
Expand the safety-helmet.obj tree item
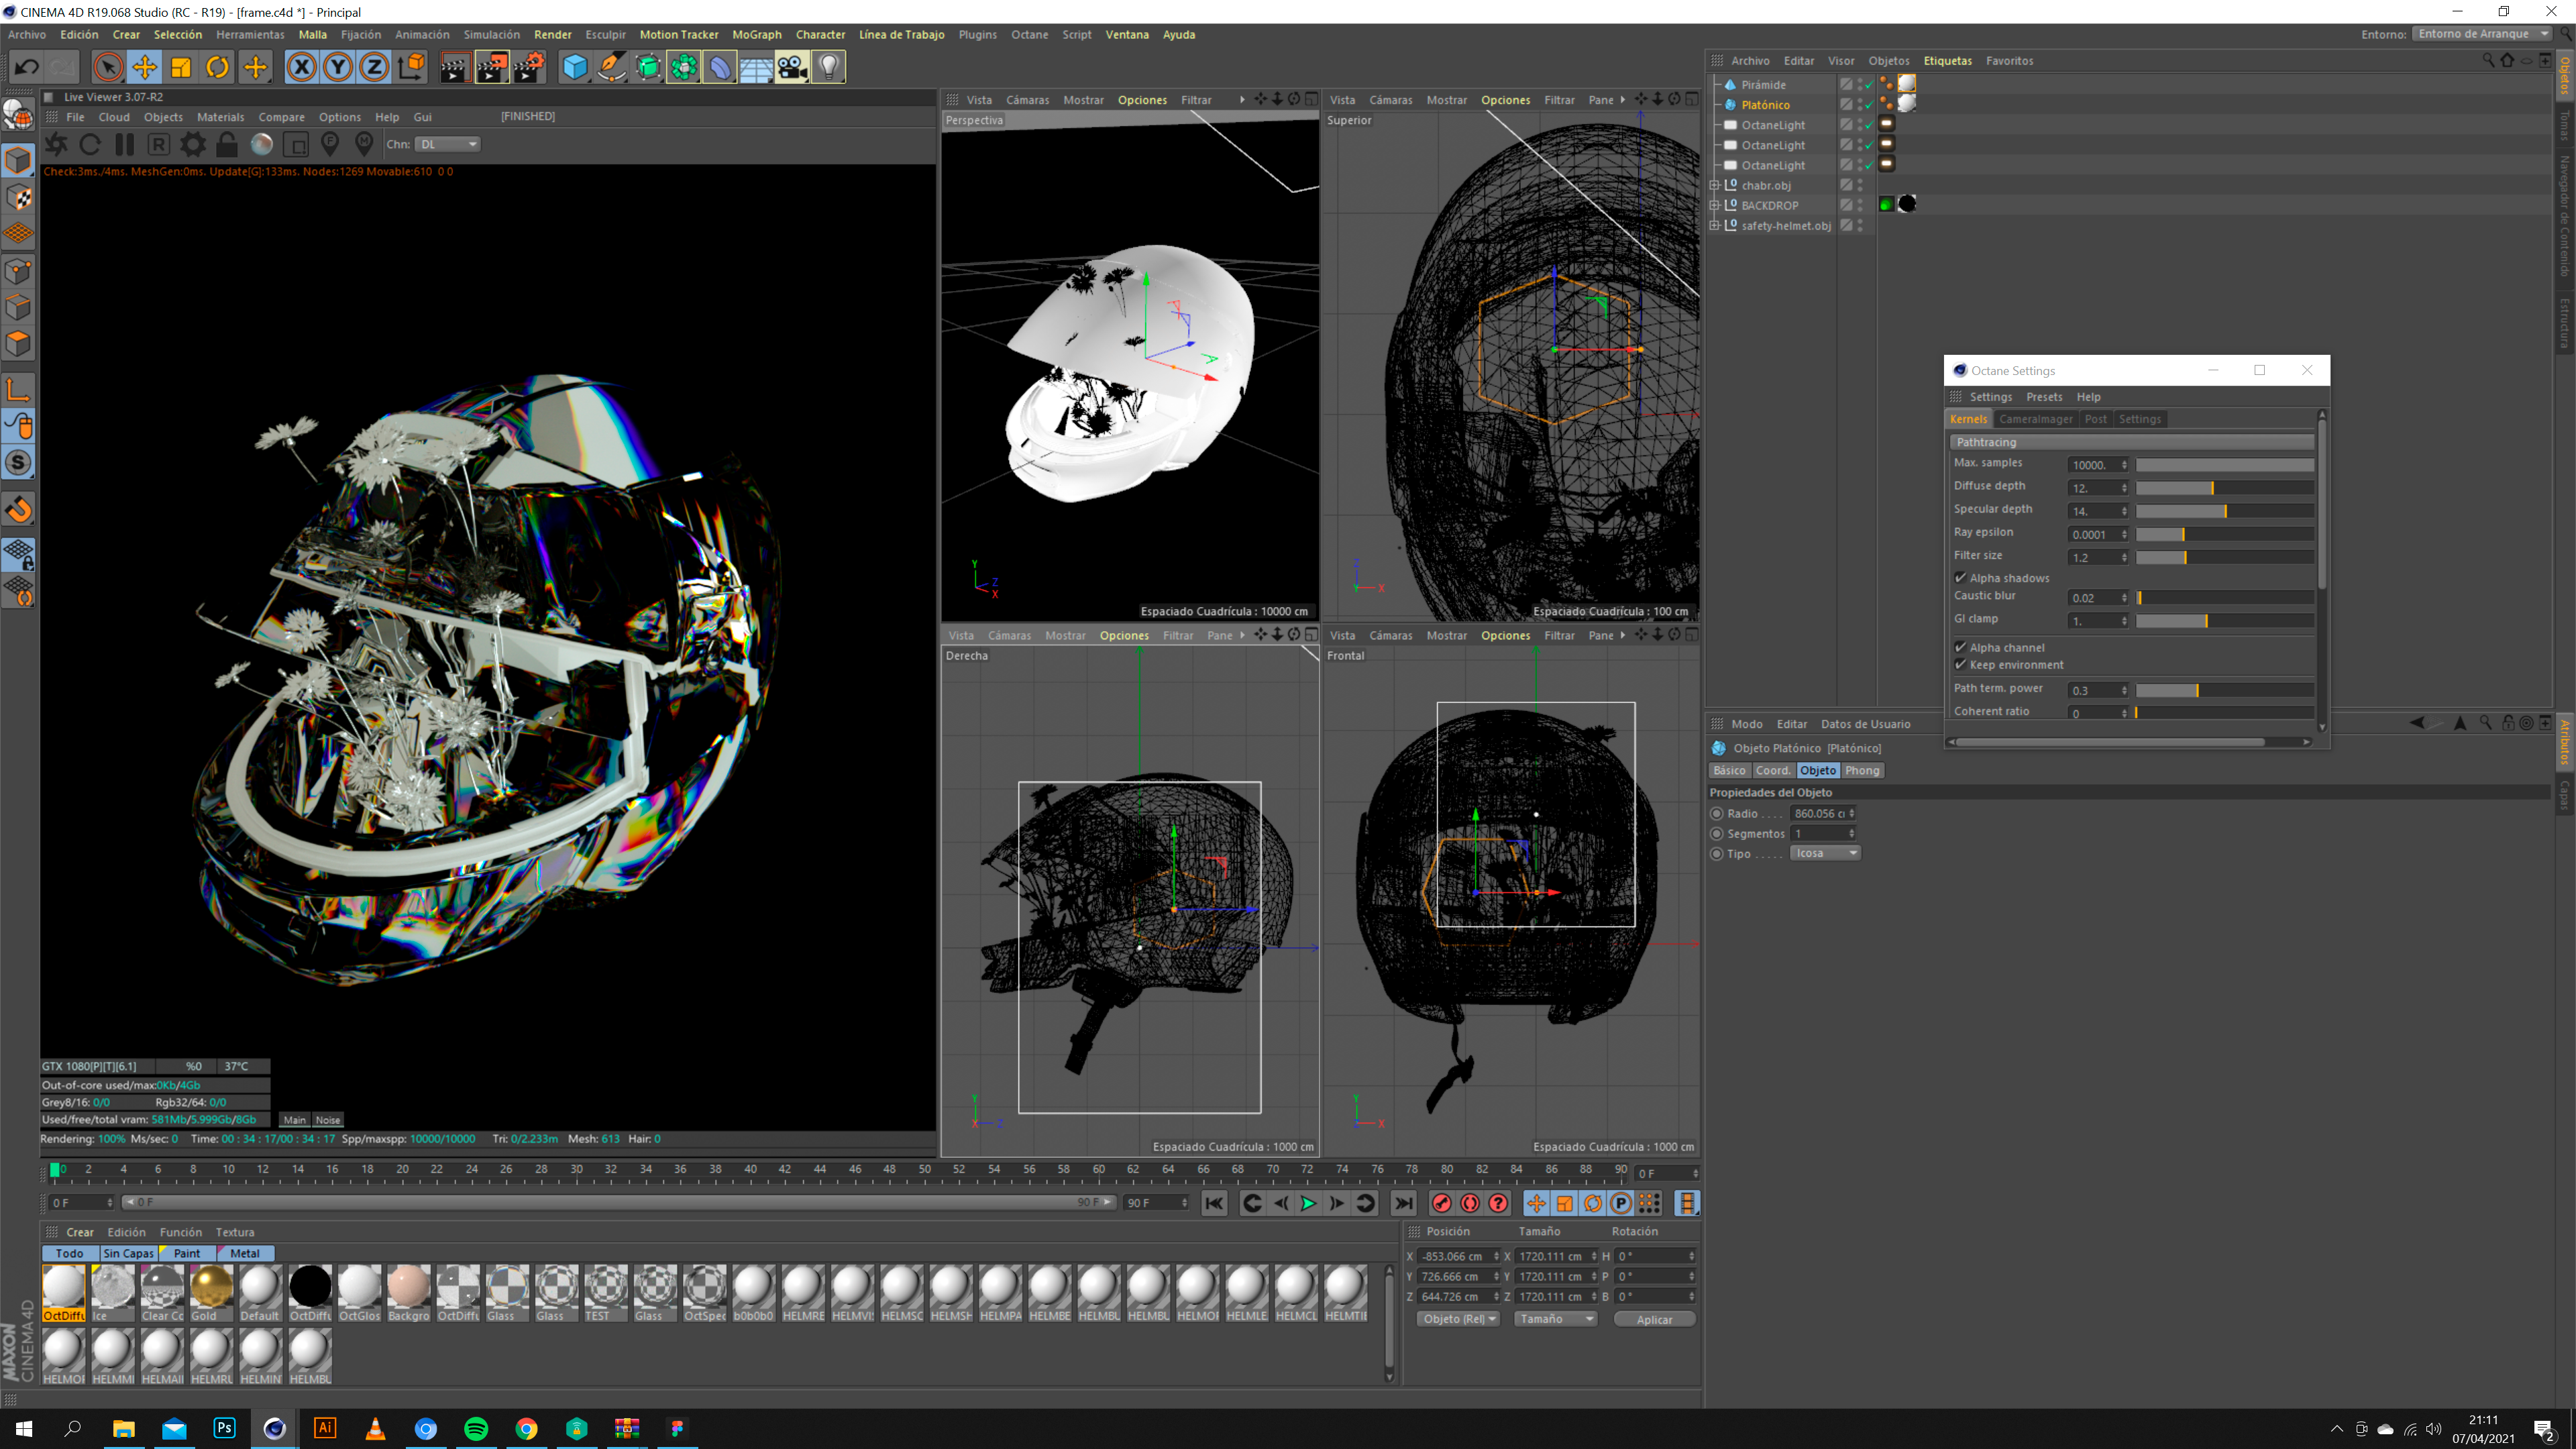coord(1714,225)
